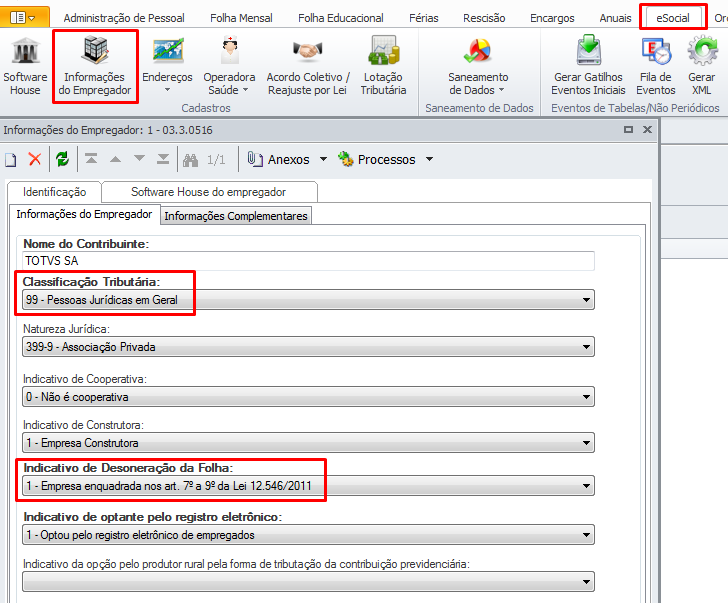Image resolution: width=728 pixels, height=603 pixels.
Task: Open Saneamento de Dados ribbon button
Action: click(x=478, y=66)
